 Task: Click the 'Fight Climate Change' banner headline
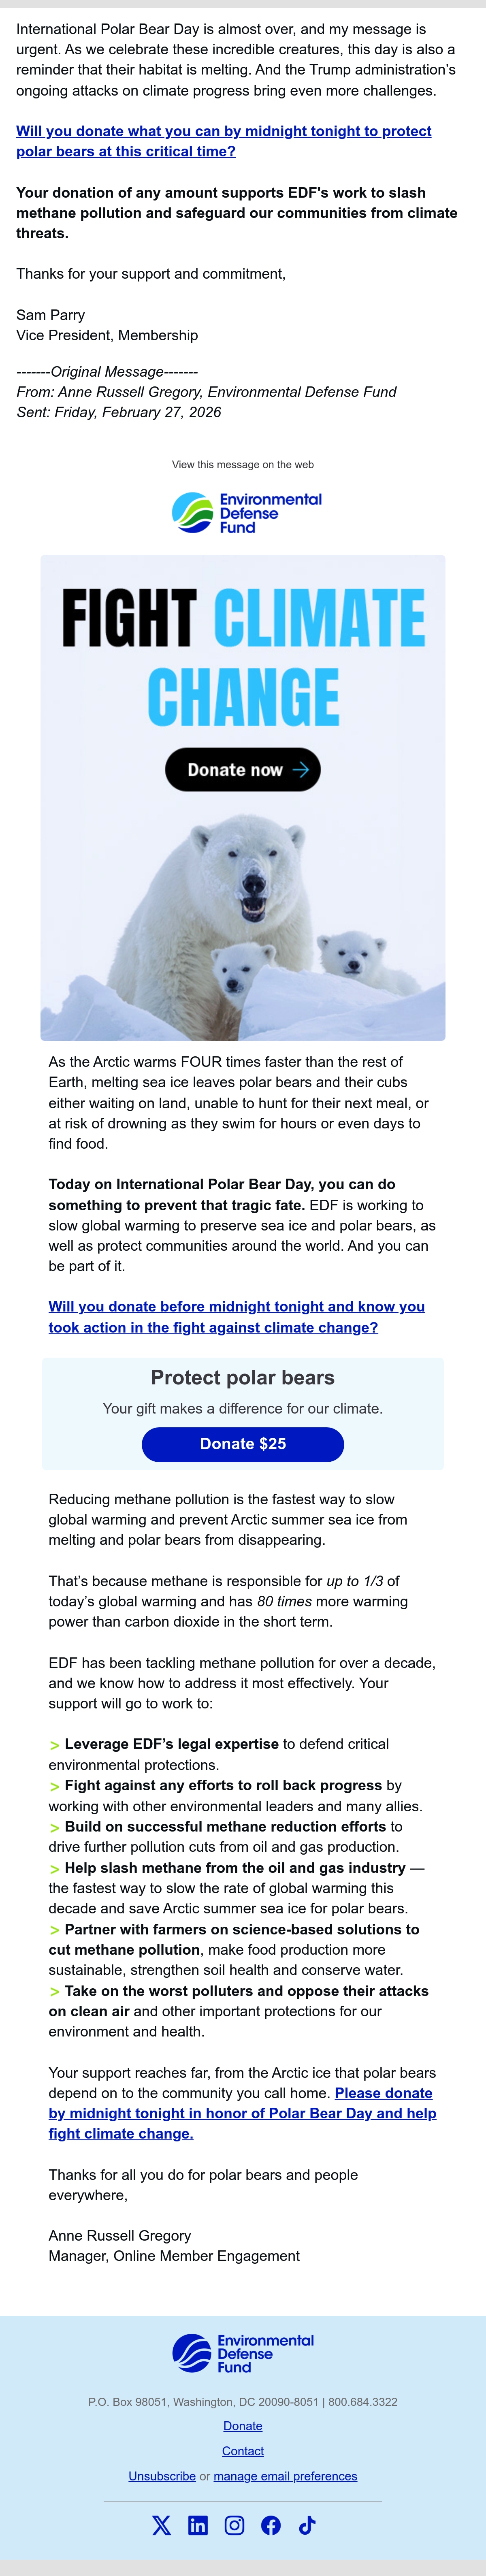coord(243,657)
